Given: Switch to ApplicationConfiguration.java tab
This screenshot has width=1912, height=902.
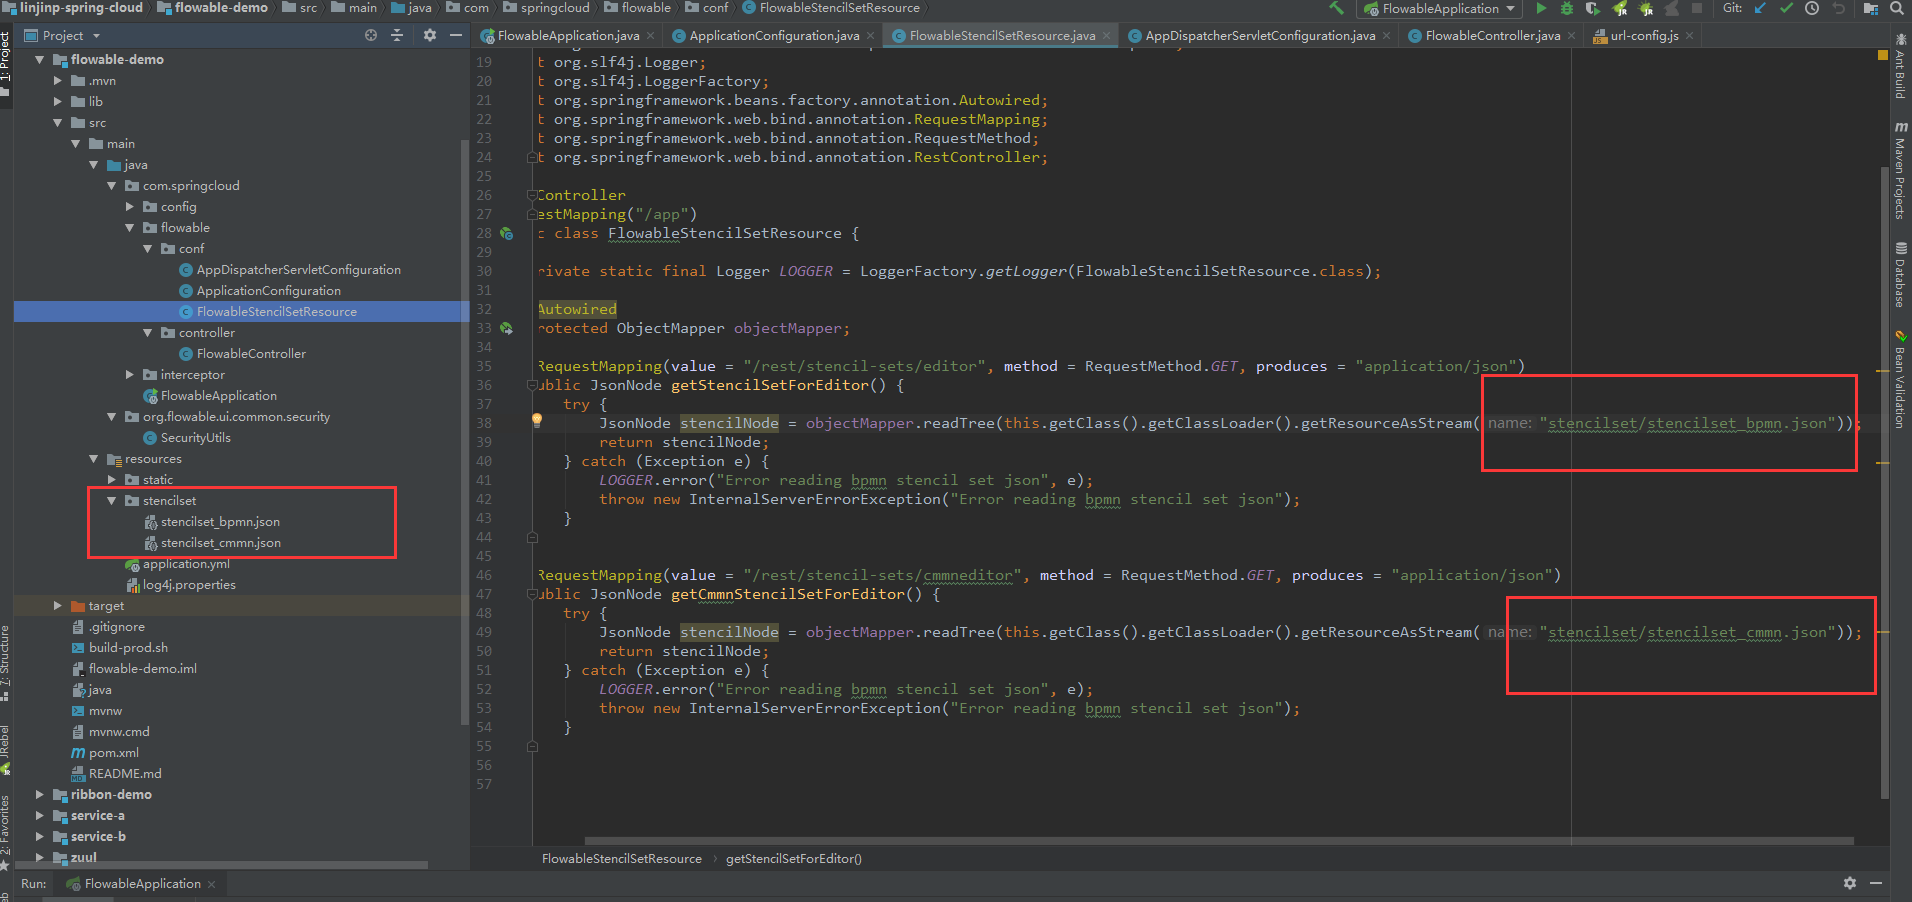Looking at the screenshot, I should [x=773, y=35].
